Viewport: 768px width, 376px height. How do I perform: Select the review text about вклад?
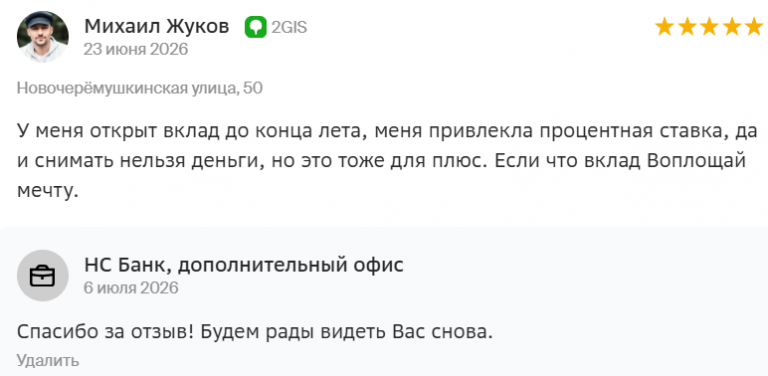click(x=387, y=161)
